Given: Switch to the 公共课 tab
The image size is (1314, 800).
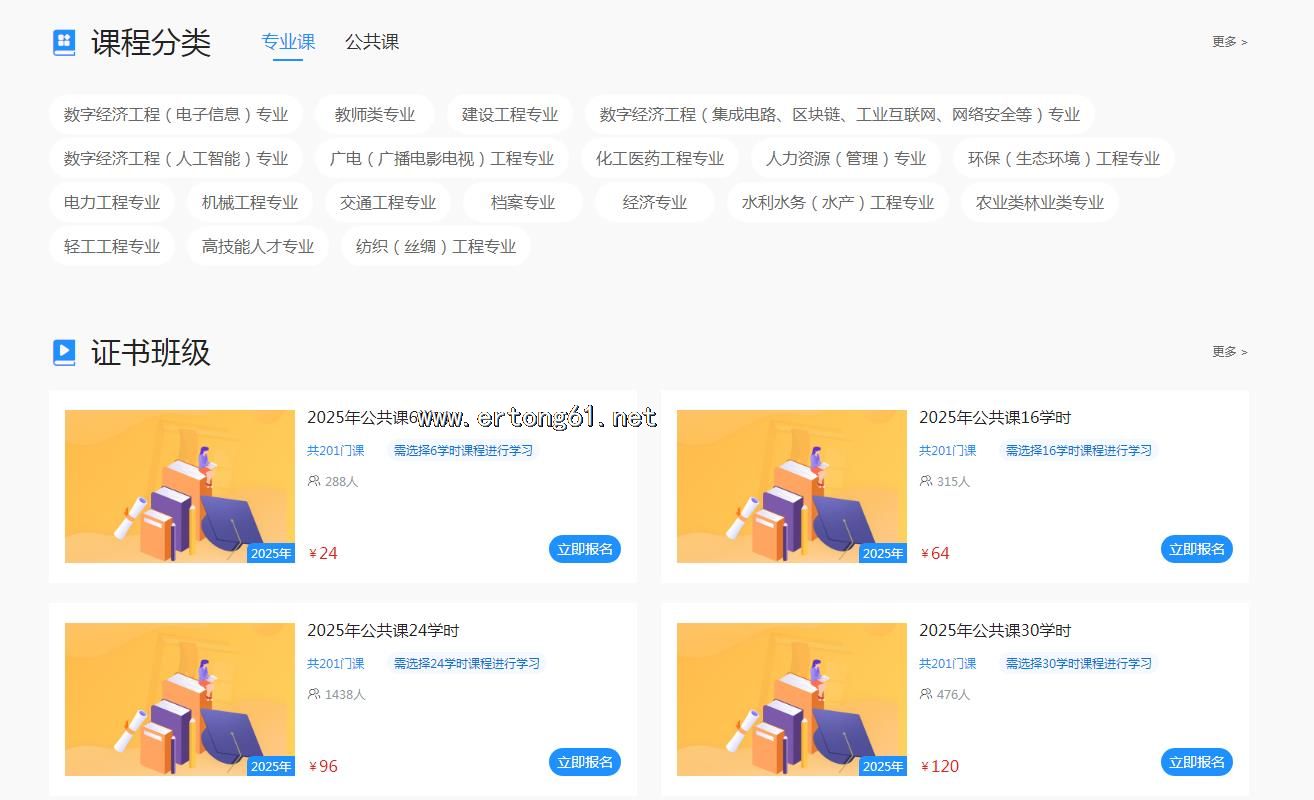Looking at the screenshot, I should point(372,42).
